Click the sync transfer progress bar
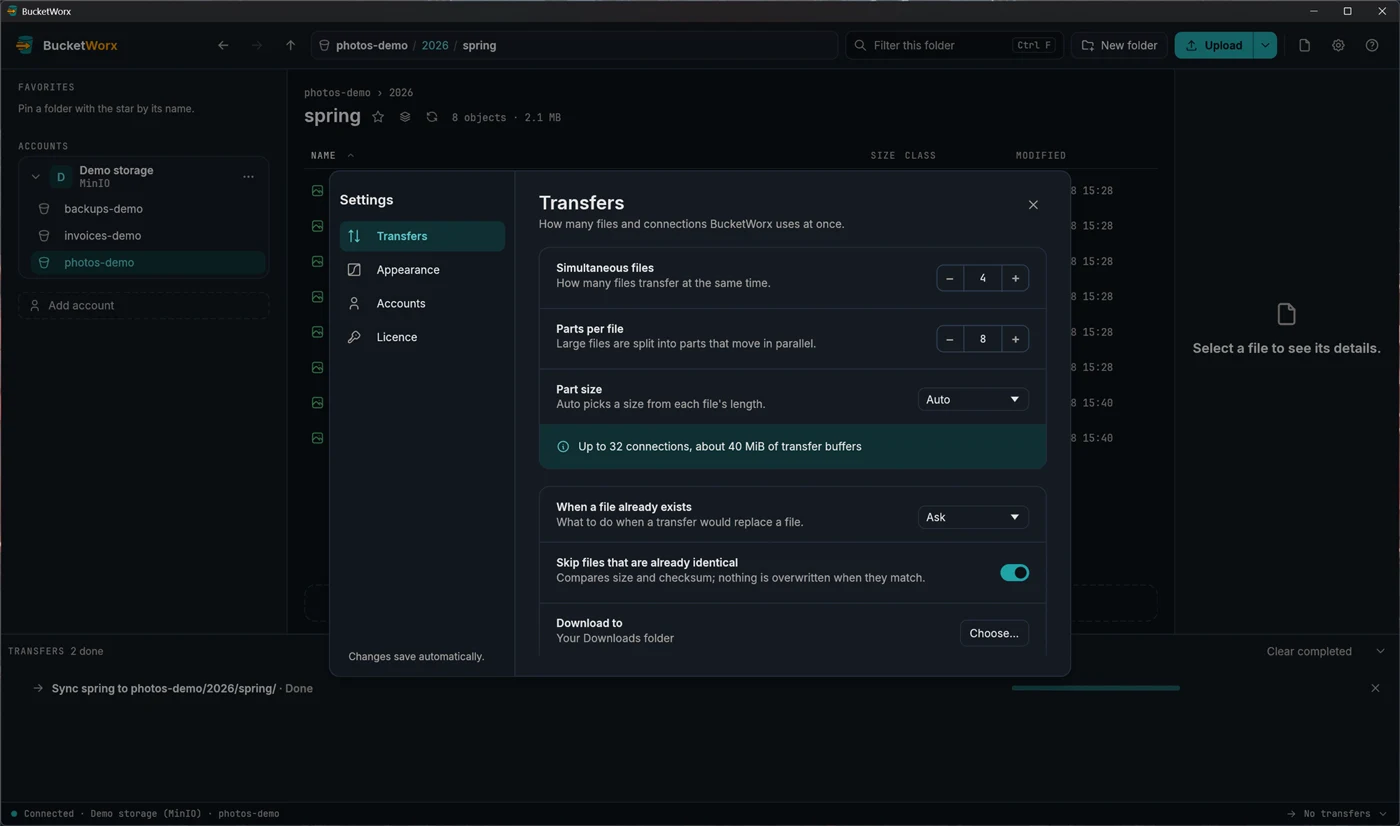Viewport: 1400px width, 826px height. [x=1096, y=688]
